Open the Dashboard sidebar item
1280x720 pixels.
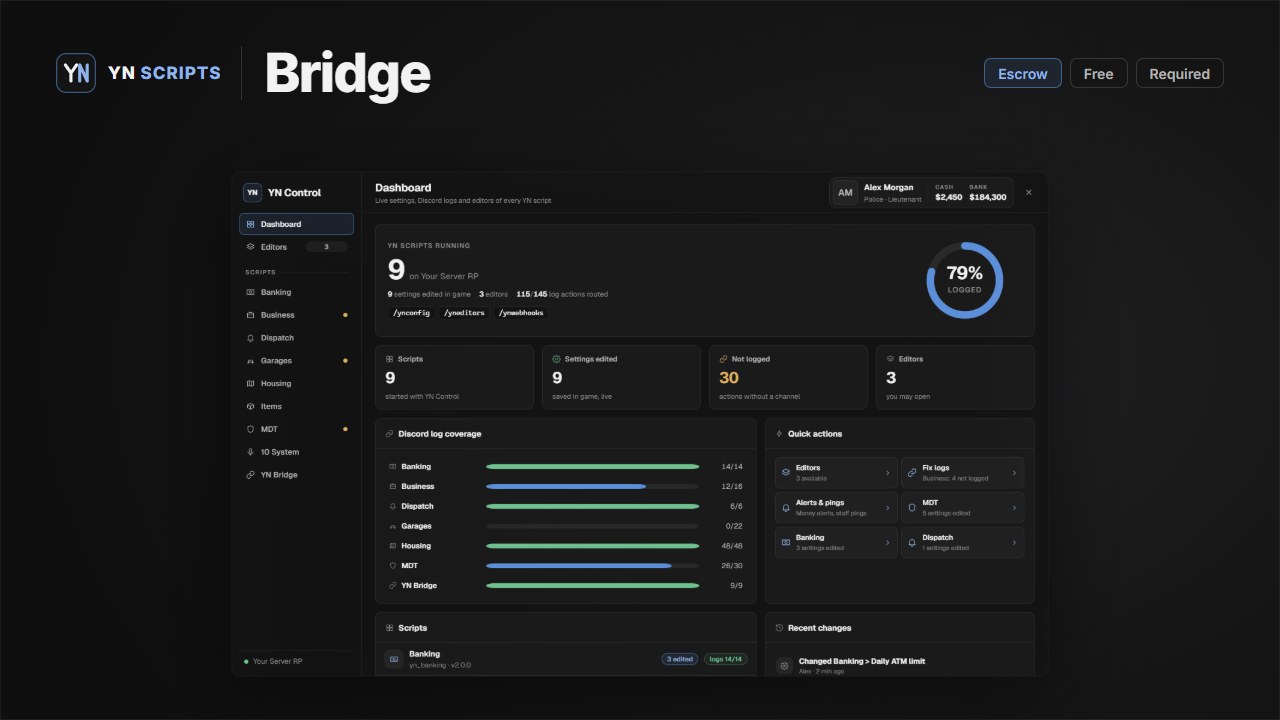296,224
